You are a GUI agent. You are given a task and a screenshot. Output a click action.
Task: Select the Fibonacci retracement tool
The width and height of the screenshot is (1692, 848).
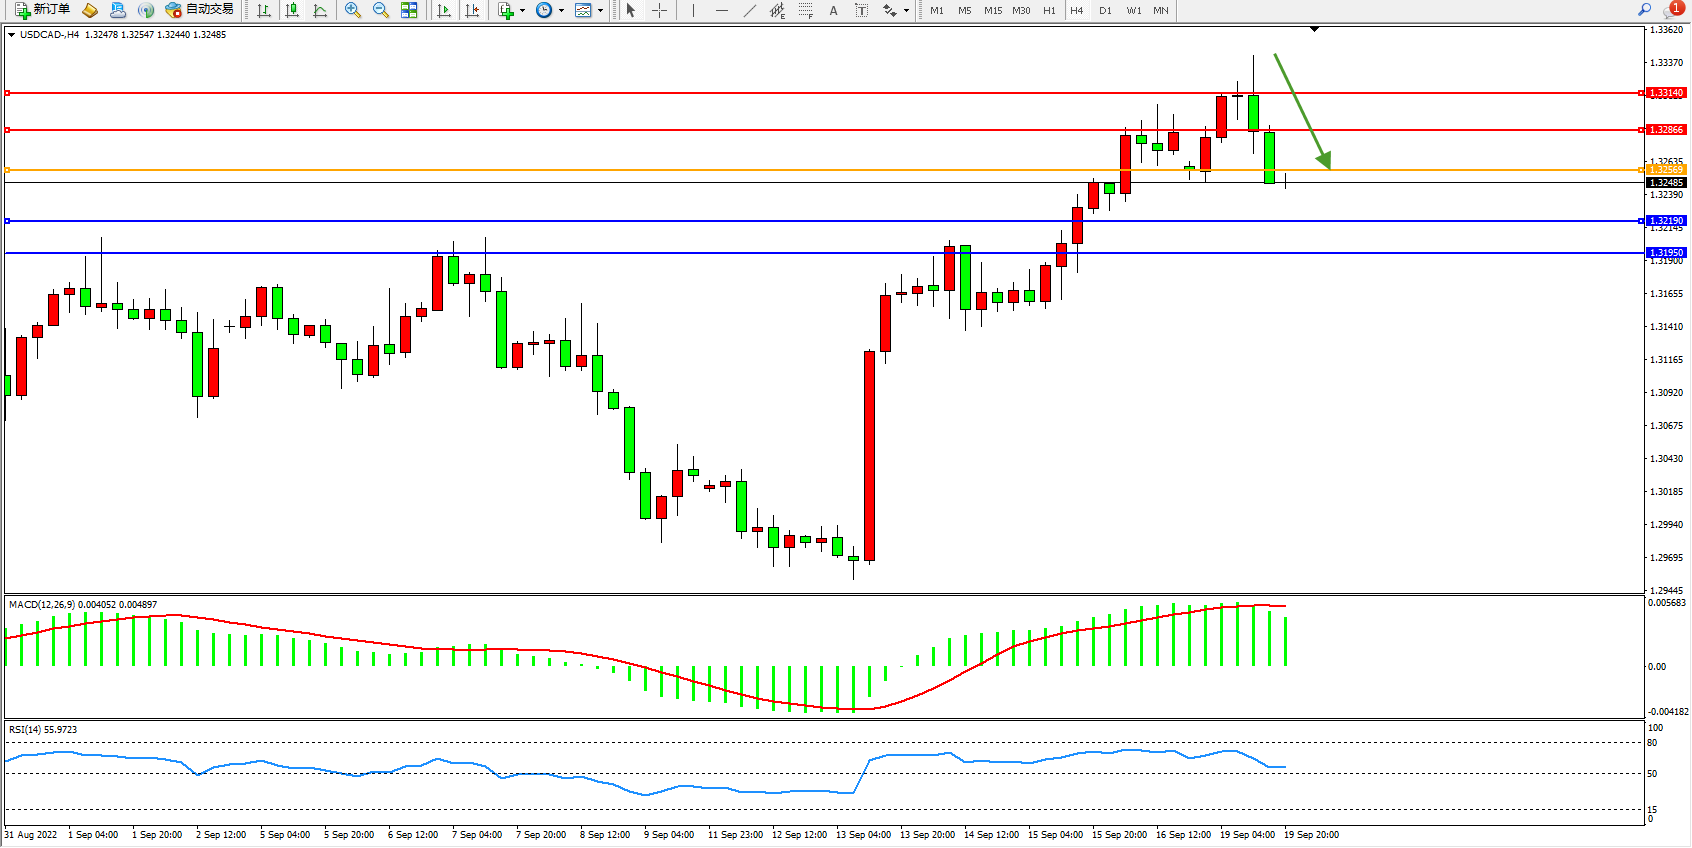806,10
